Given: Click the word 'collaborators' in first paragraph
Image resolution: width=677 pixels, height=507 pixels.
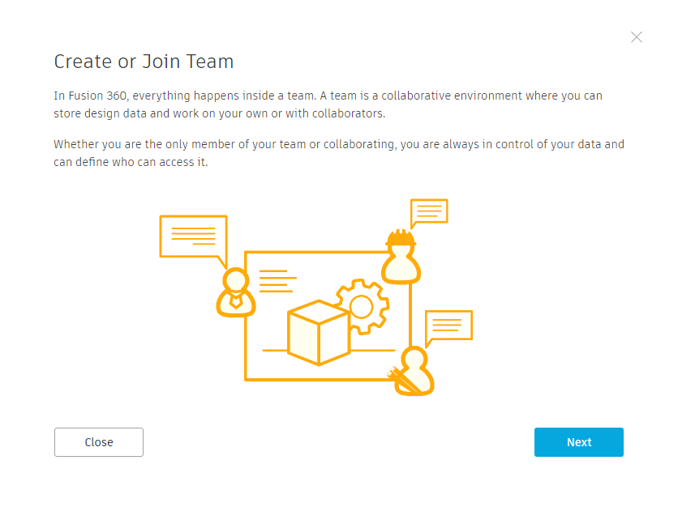Looking at the screenshot, I should coord(348,114).
